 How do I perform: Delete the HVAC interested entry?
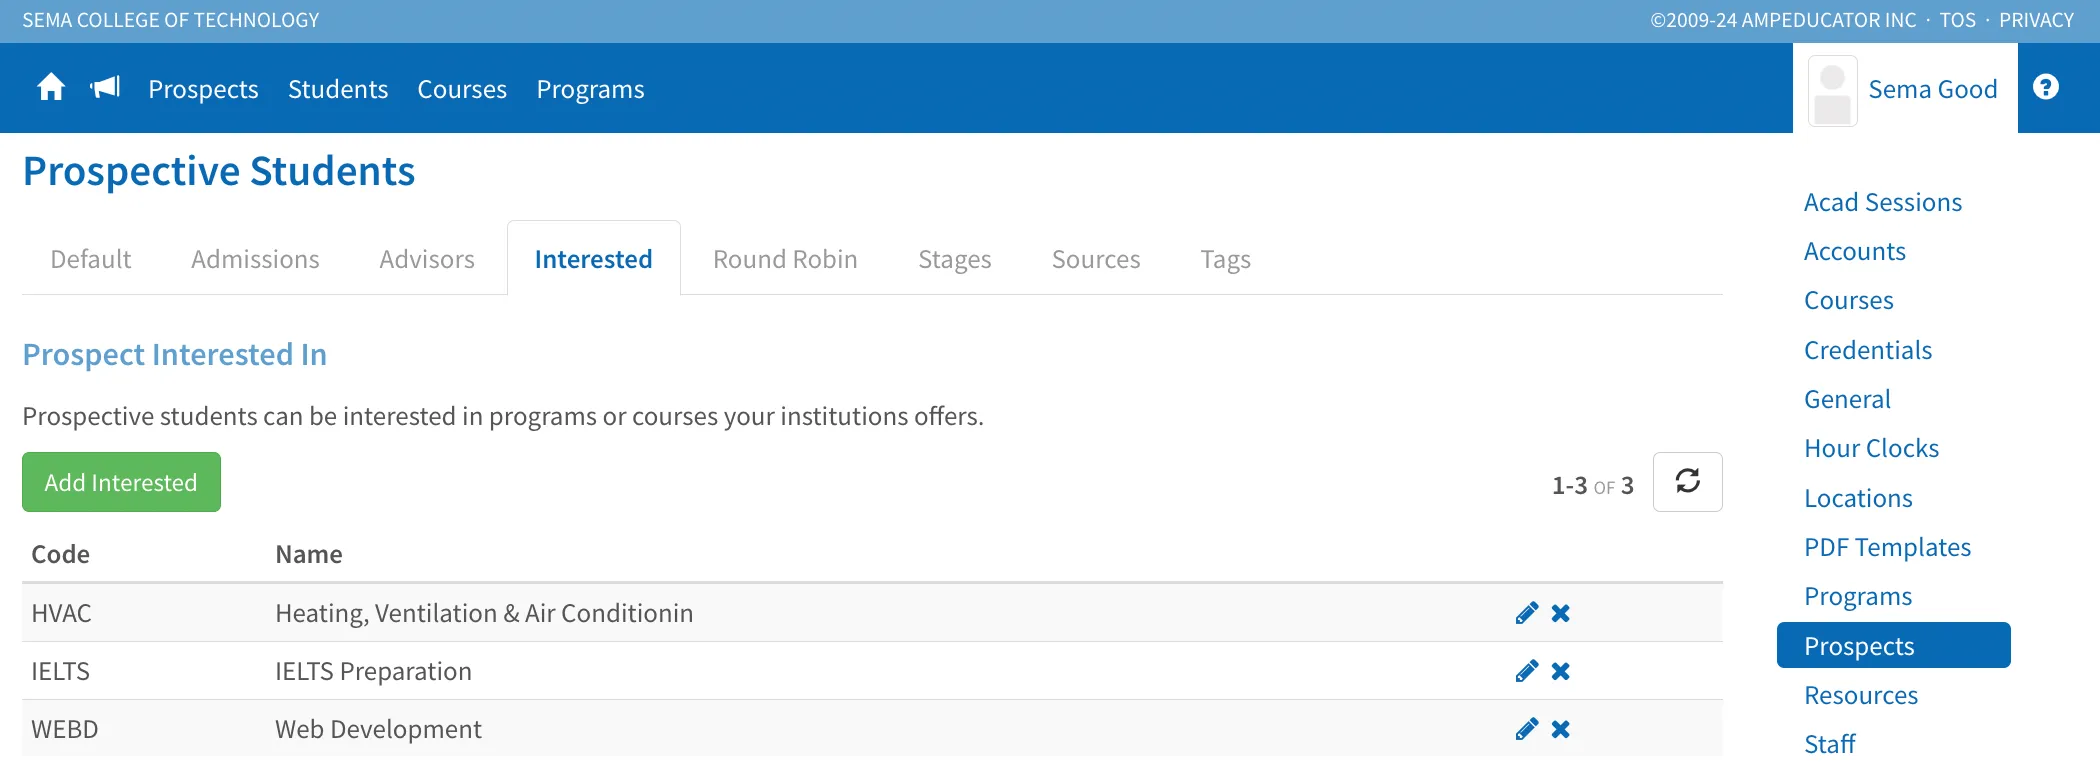point(1560,613)
